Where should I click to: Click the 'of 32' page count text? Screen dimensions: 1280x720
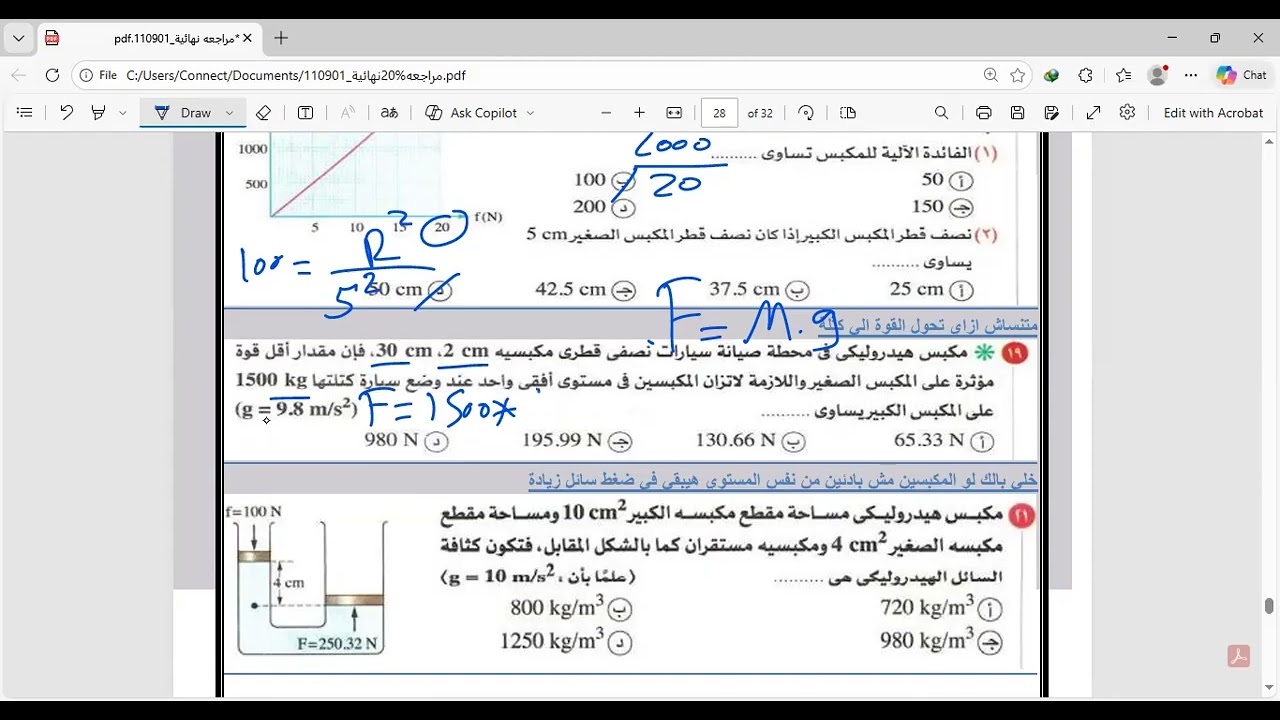point(760,113)
